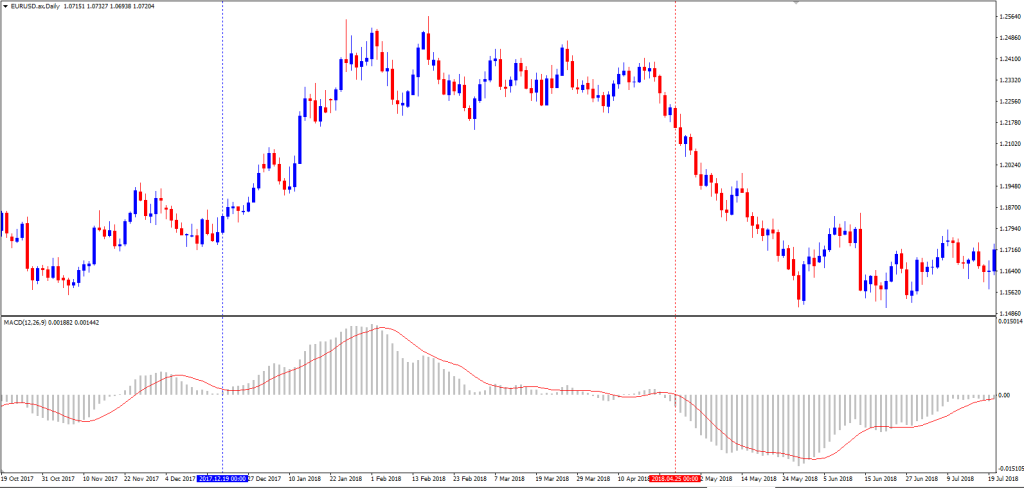
Task: Click the 1.17160 price axis label
Action: pos(1008,250)
